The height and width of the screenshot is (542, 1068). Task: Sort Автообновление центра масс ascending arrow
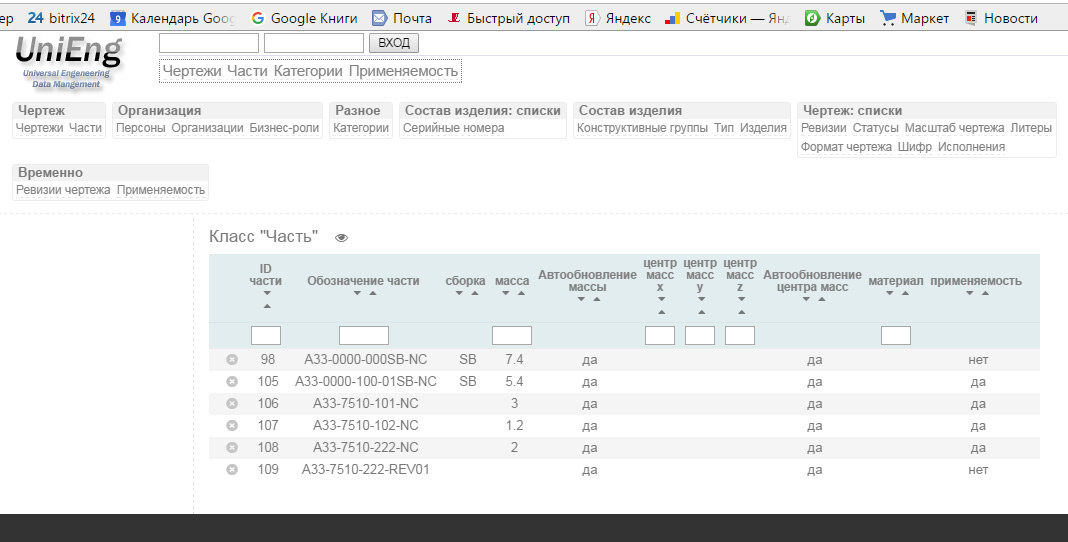click(x=821, y=300)
